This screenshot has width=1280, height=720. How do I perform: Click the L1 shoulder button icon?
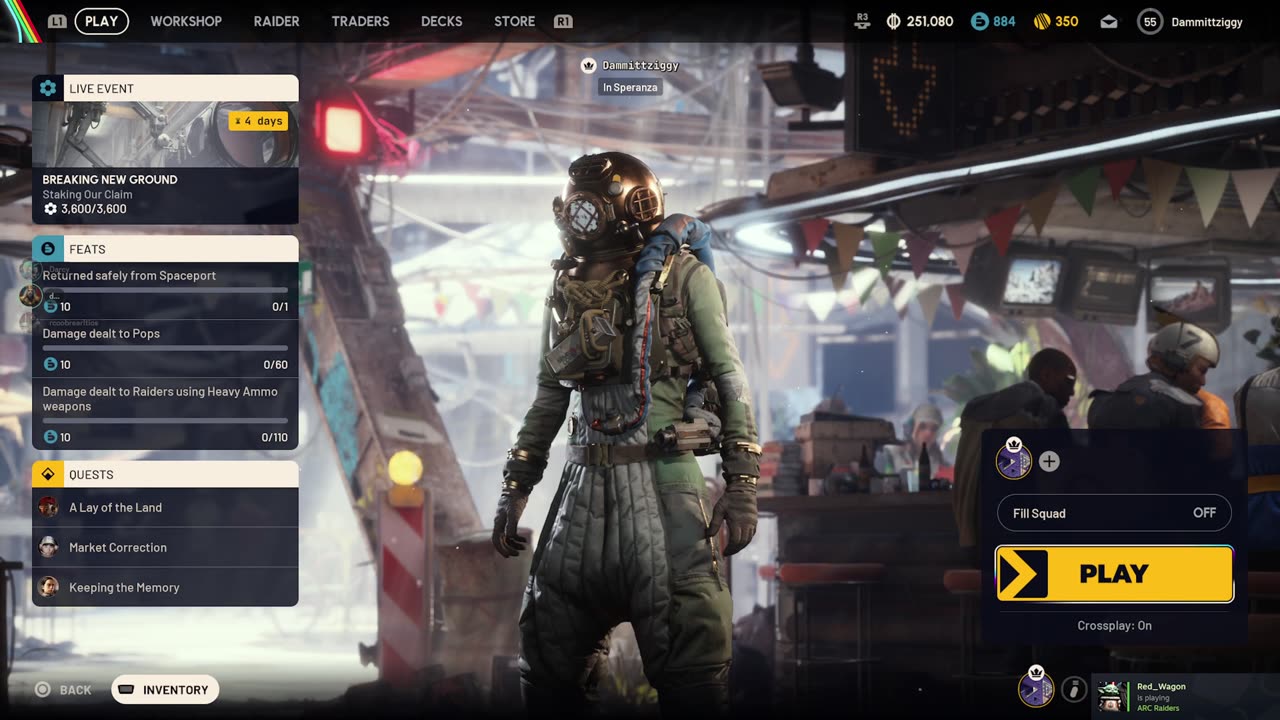click(57, 21)
